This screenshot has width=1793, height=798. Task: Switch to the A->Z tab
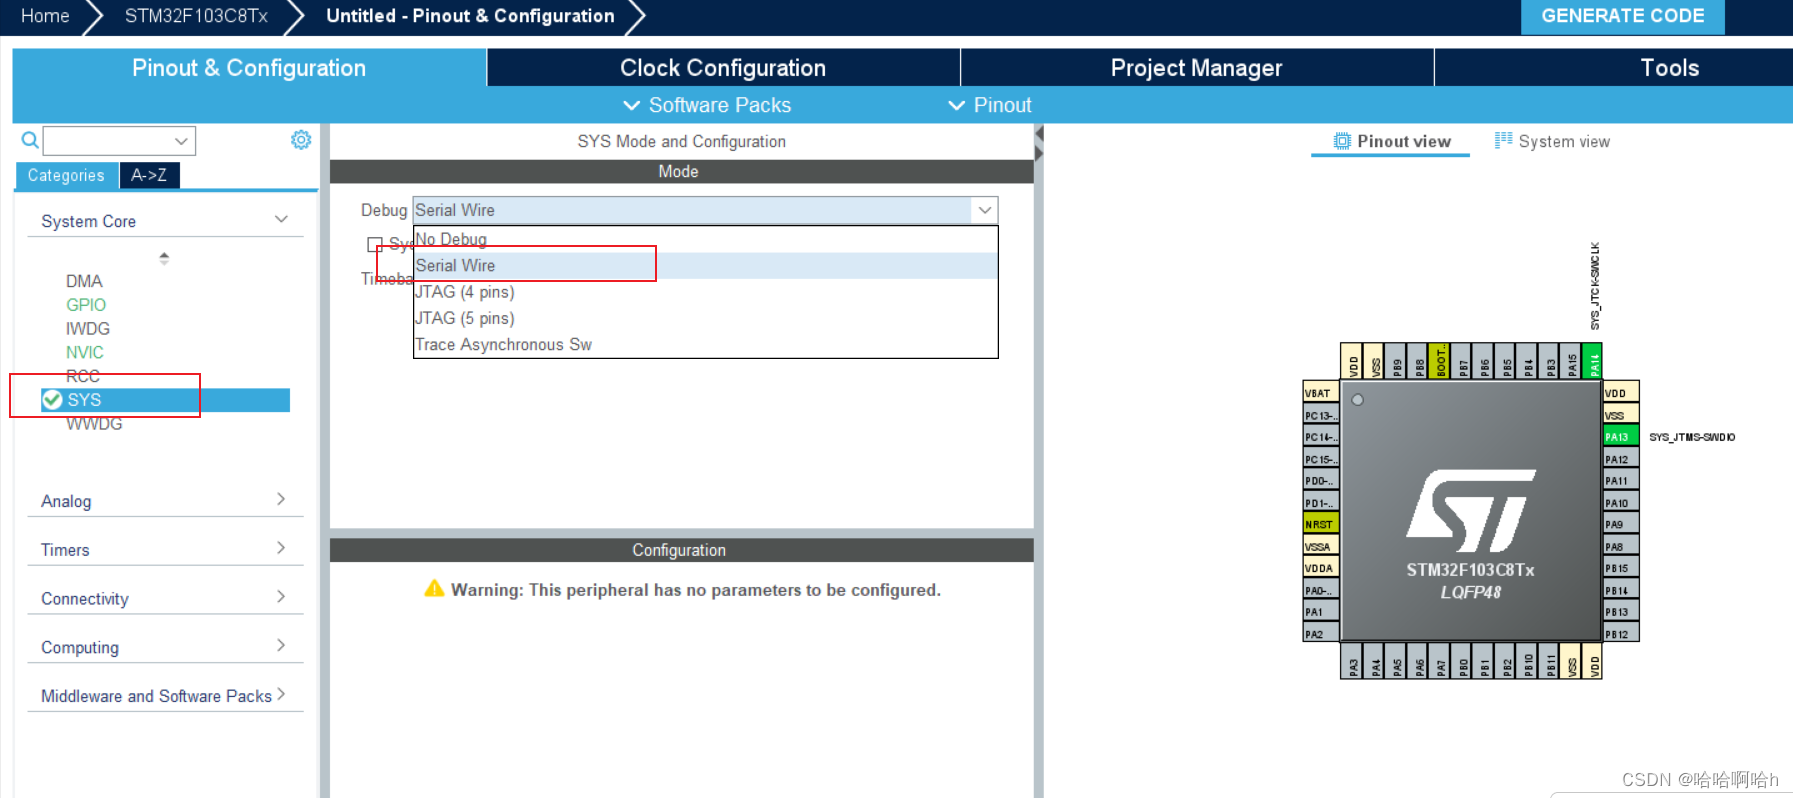tap(149, 175)
